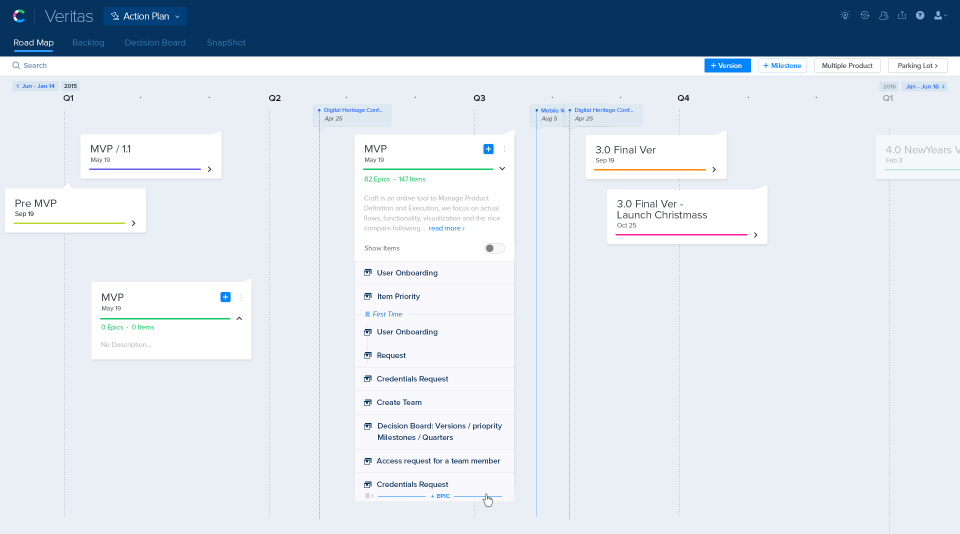This screenshot has width=960, height=534.
Task: Click blue plus icon on expanded MVP card
Action: click(488, 149)
